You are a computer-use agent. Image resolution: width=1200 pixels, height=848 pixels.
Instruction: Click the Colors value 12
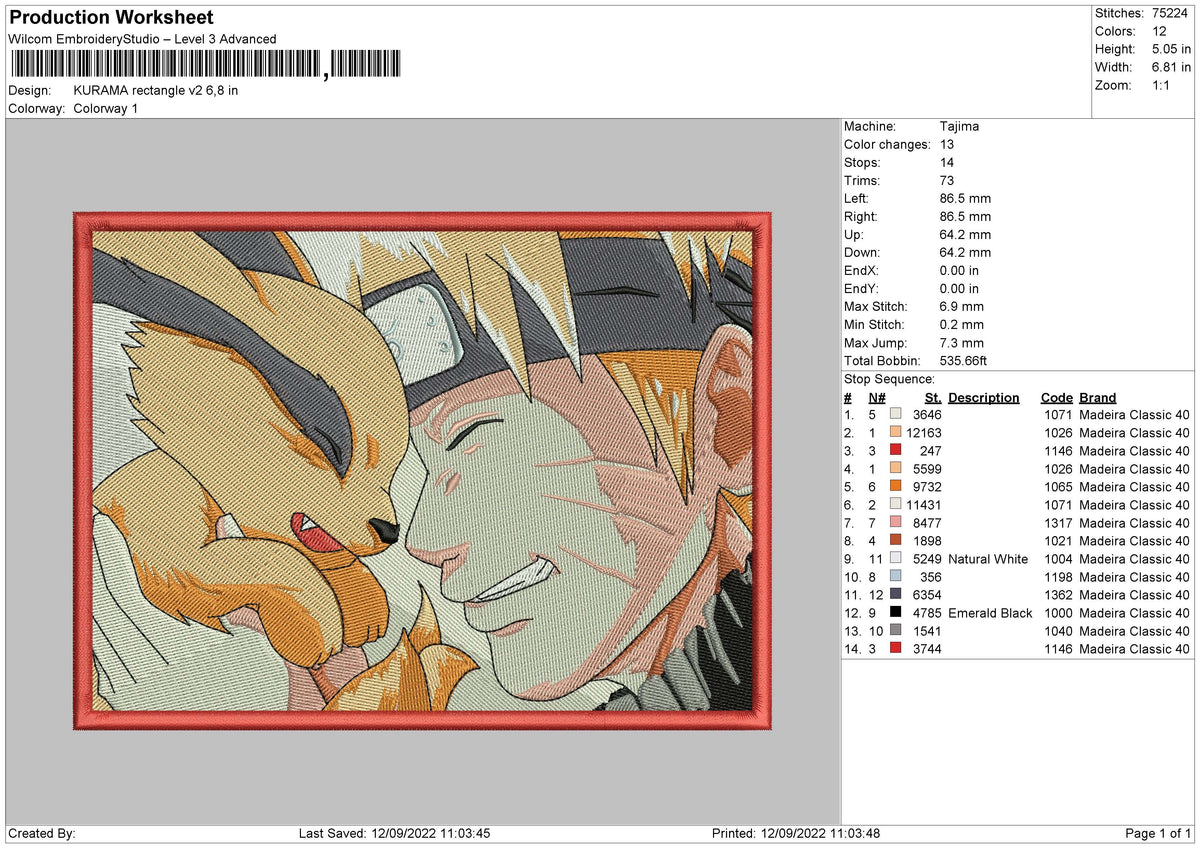pos(1159,31)
